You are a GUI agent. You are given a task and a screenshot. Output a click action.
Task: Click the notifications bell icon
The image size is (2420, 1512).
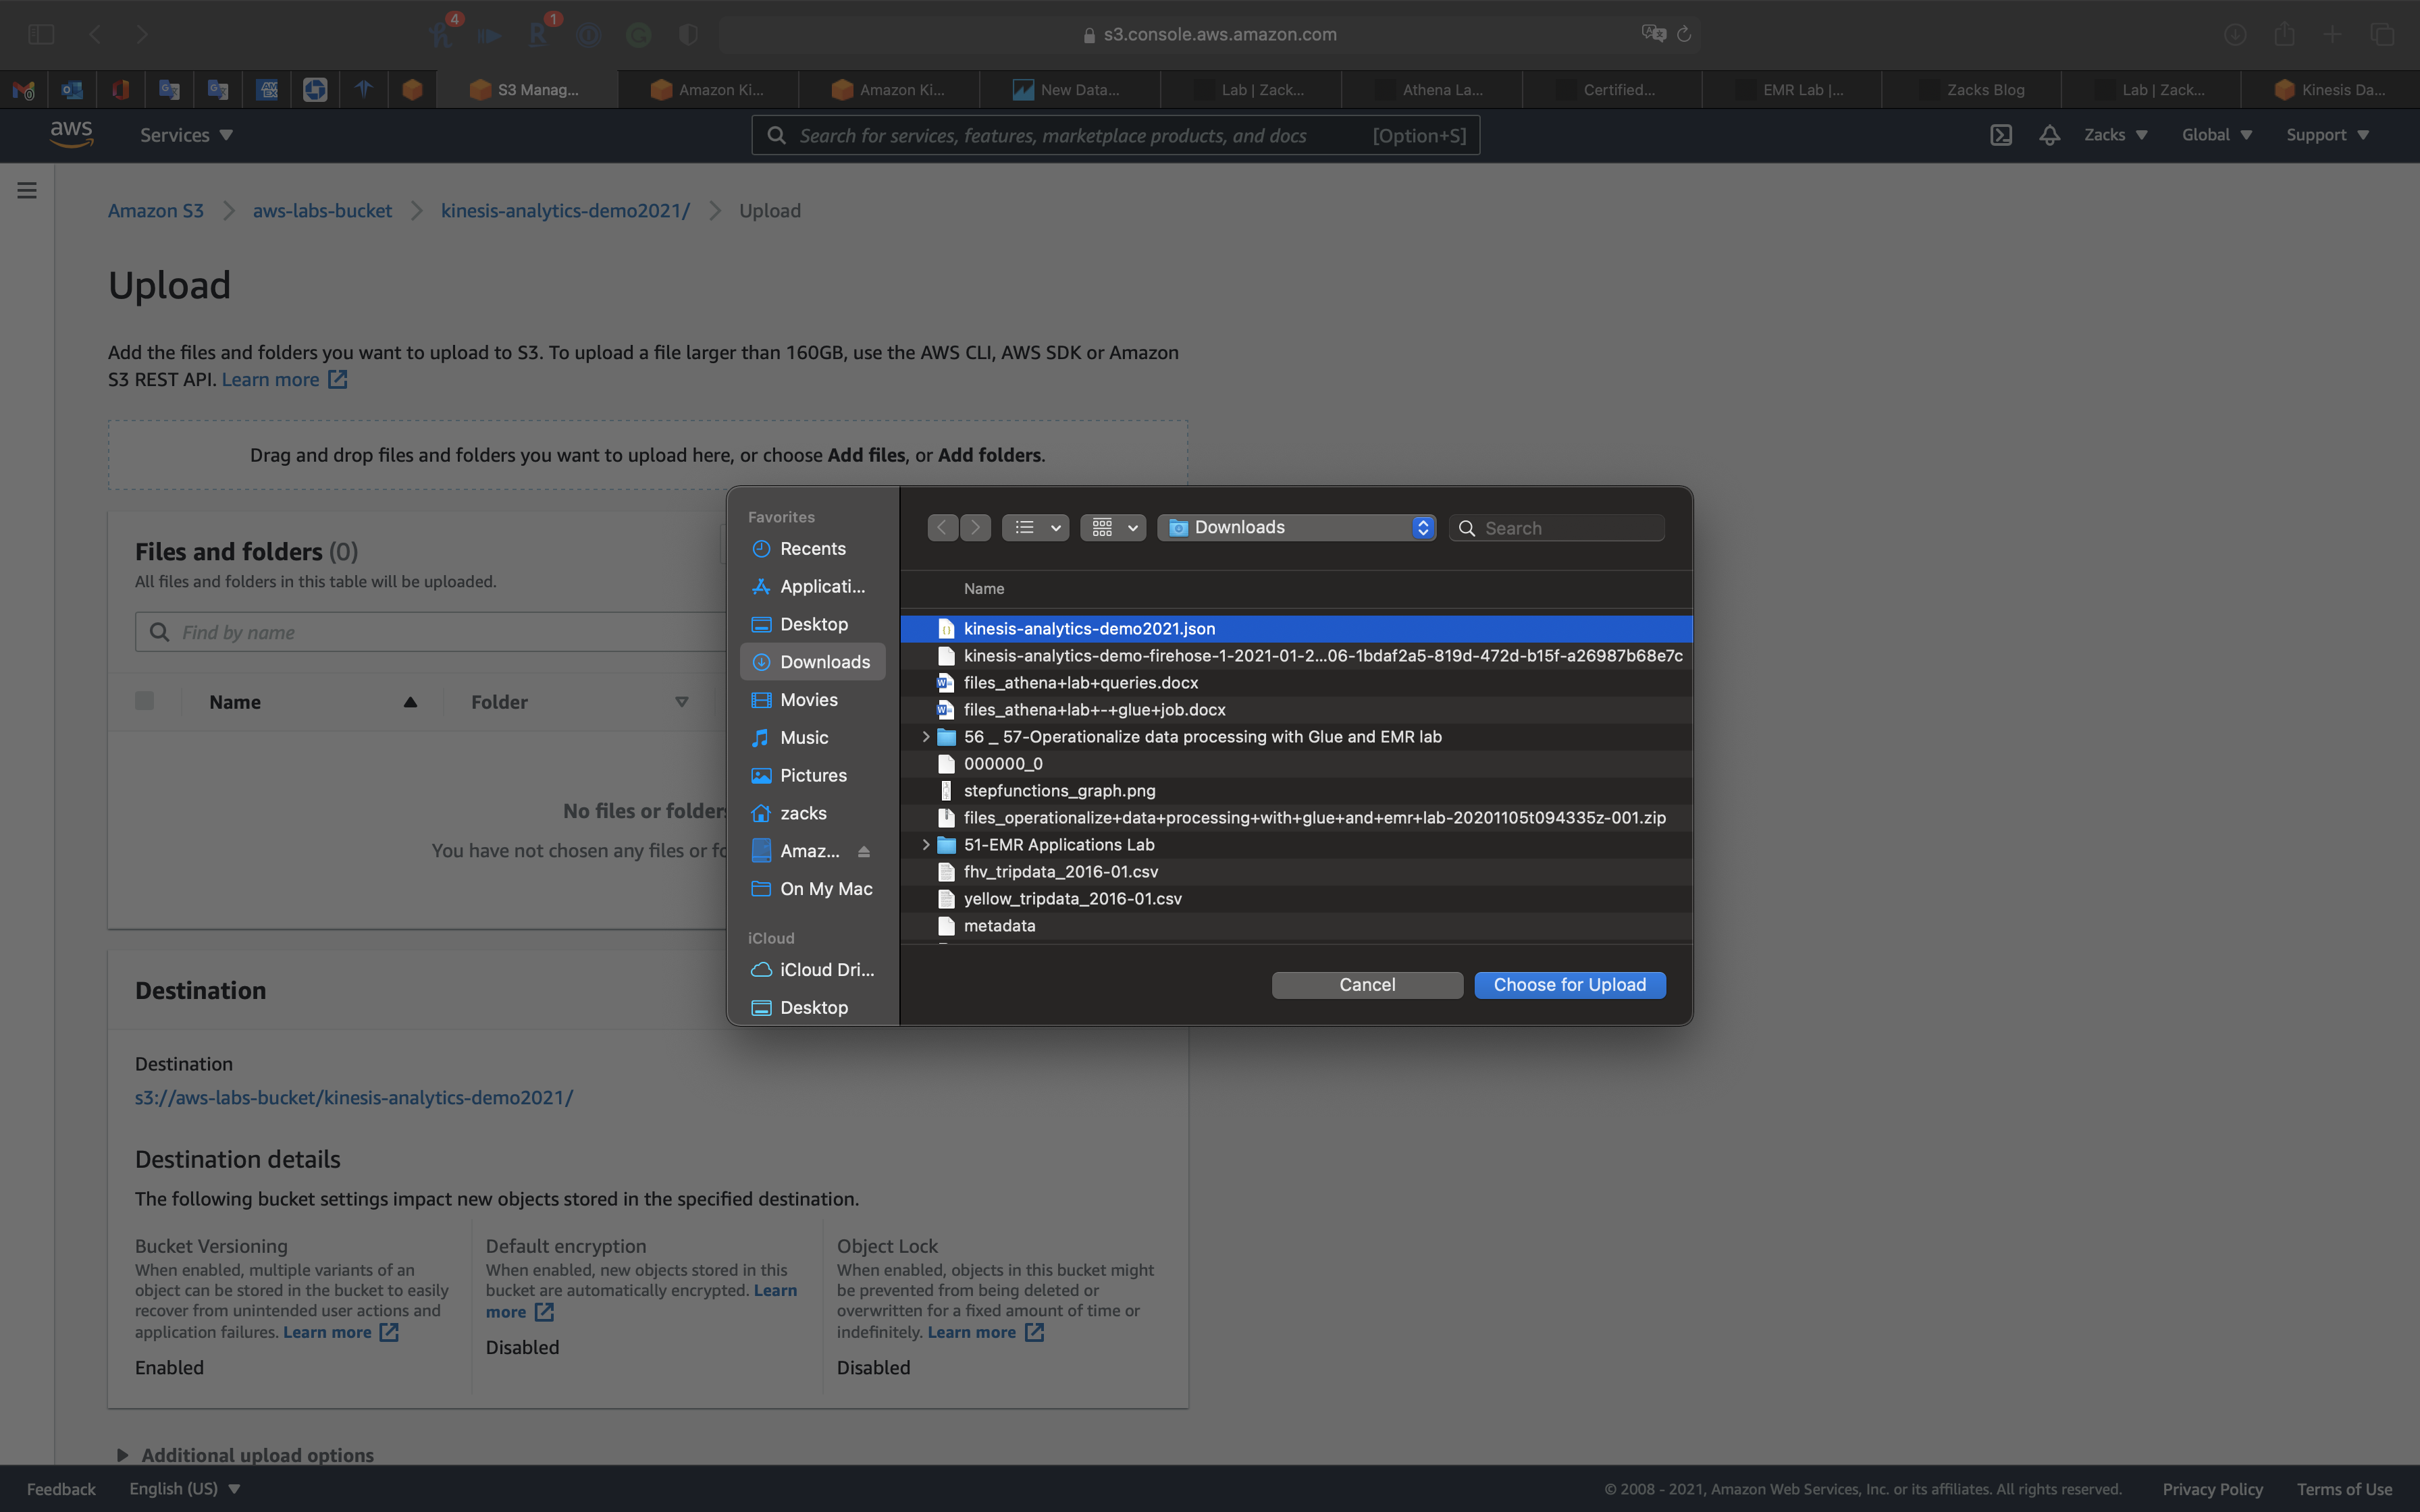pyautogui.click(x=2049, y=135)
